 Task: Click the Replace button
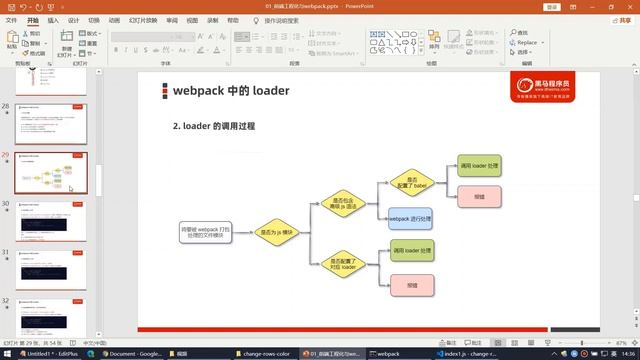[523, 42]
